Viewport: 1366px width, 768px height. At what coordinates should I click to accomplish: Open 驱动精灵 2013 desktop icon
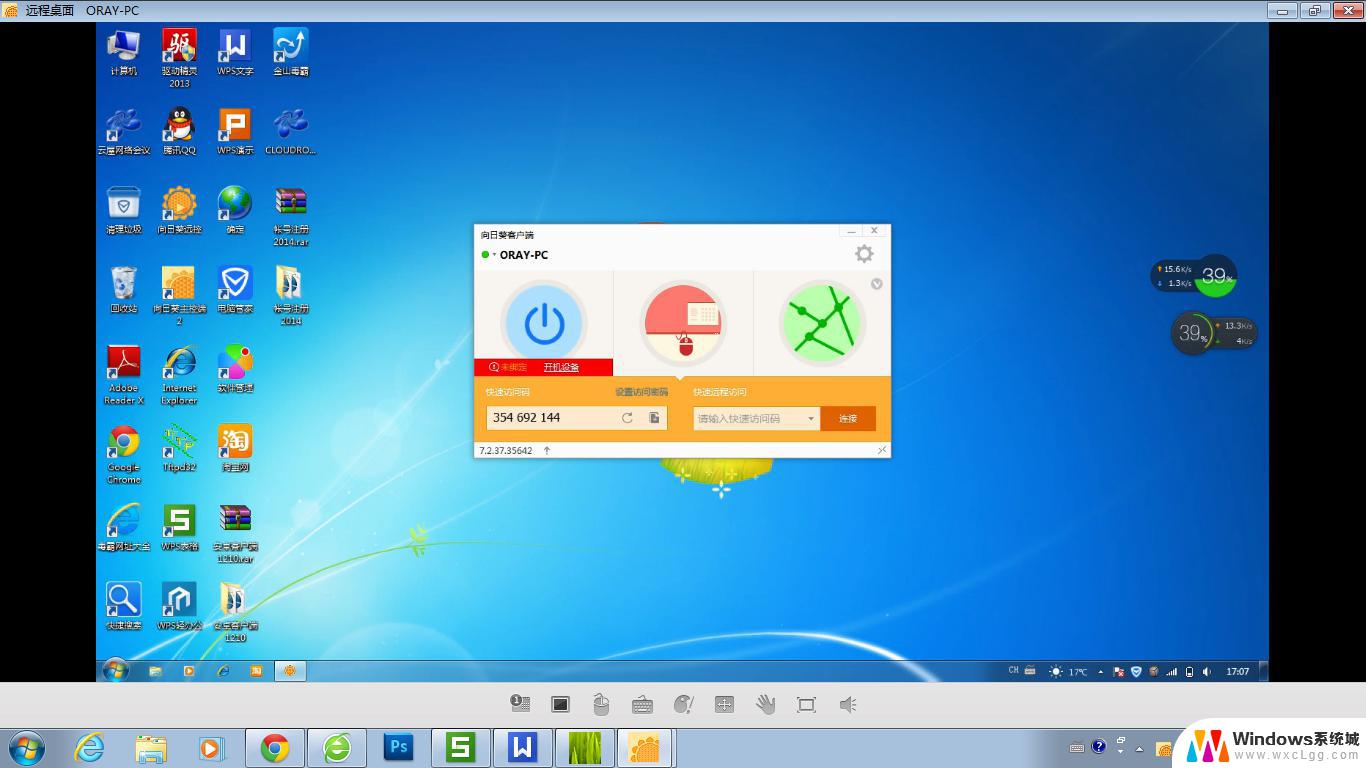179,57
